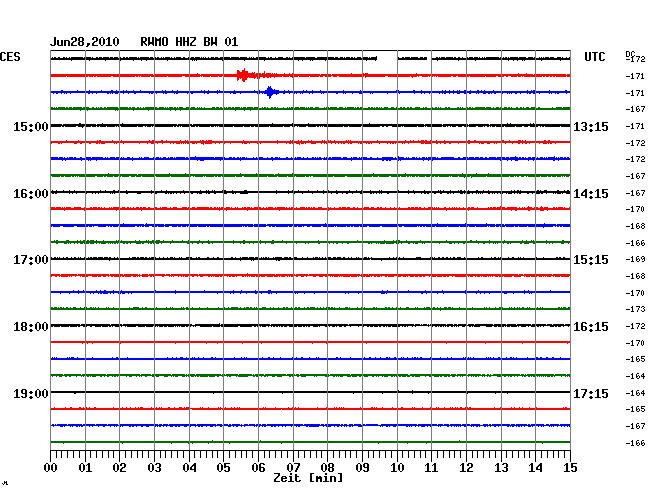Screen dimensions: 650x494
Task: Select the 17:00 local time label
Action: click(31, 260)
